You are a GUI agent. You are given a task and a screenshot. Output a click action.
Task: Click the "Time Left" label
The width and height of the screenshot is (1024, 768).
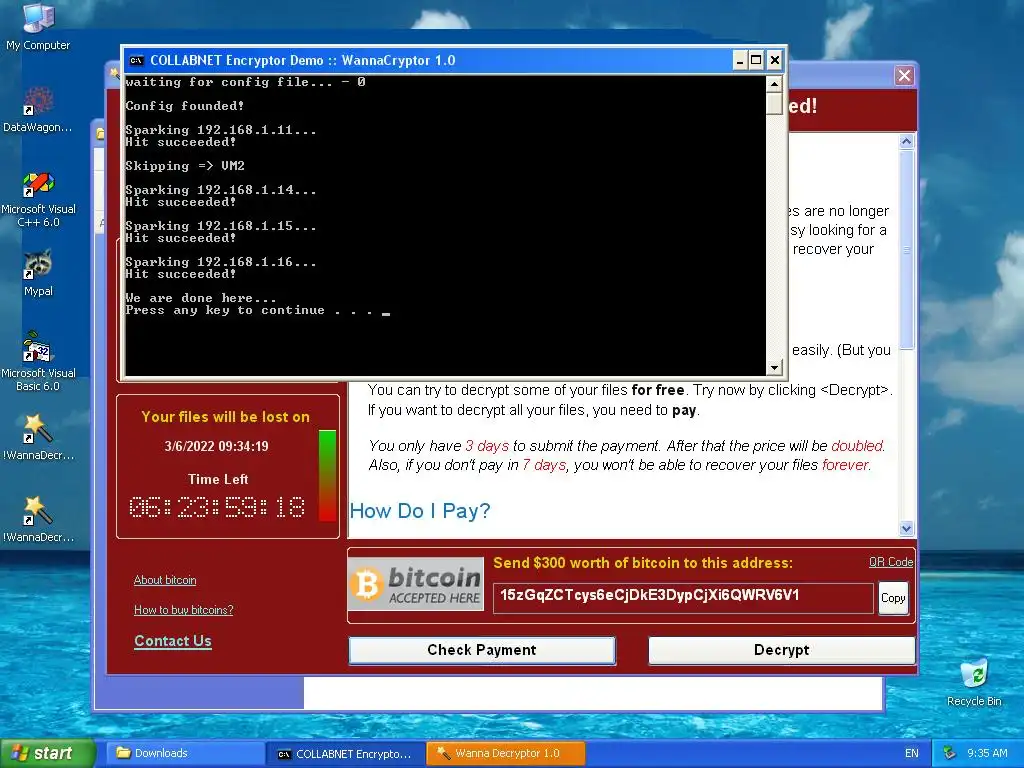pyautogui.click(x=218, y=479)
